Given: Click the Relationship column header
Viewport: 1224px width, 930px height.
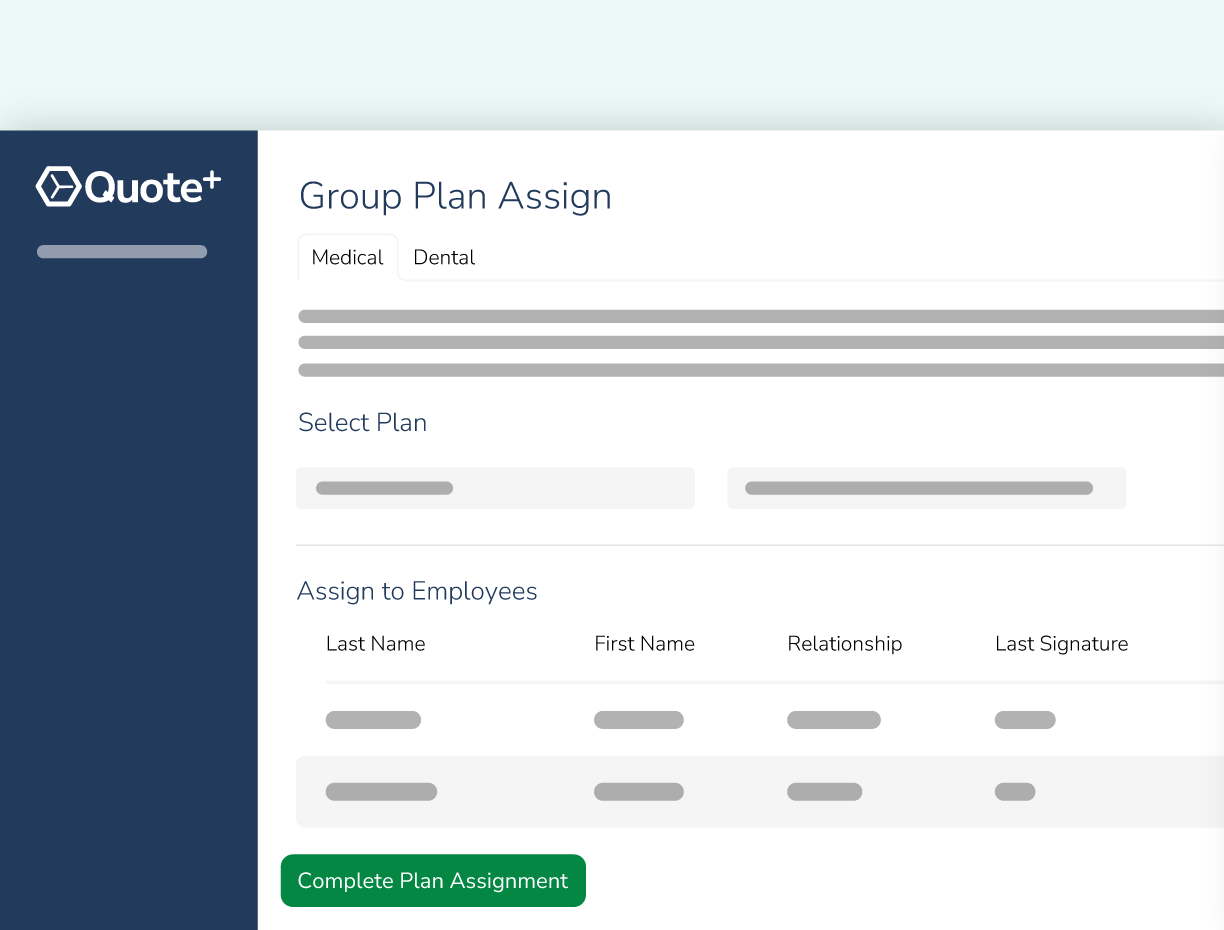Looking at the screenshot, I should pos(844,643).
